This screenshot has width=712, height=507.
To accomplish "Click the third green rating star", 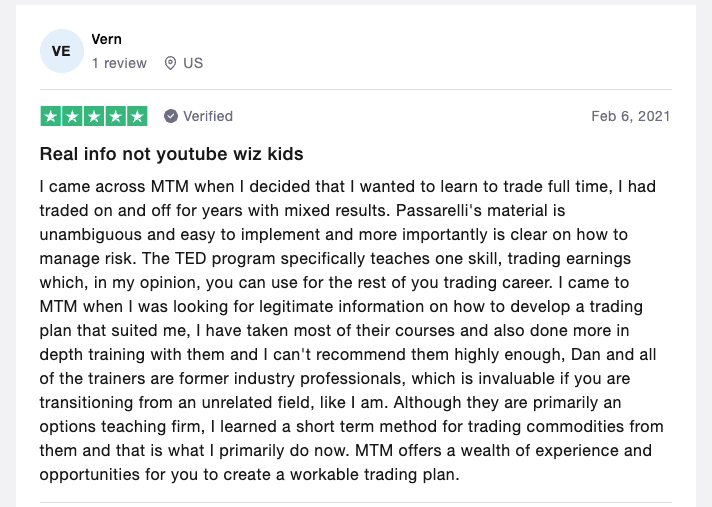I will [x=94, y=116].
